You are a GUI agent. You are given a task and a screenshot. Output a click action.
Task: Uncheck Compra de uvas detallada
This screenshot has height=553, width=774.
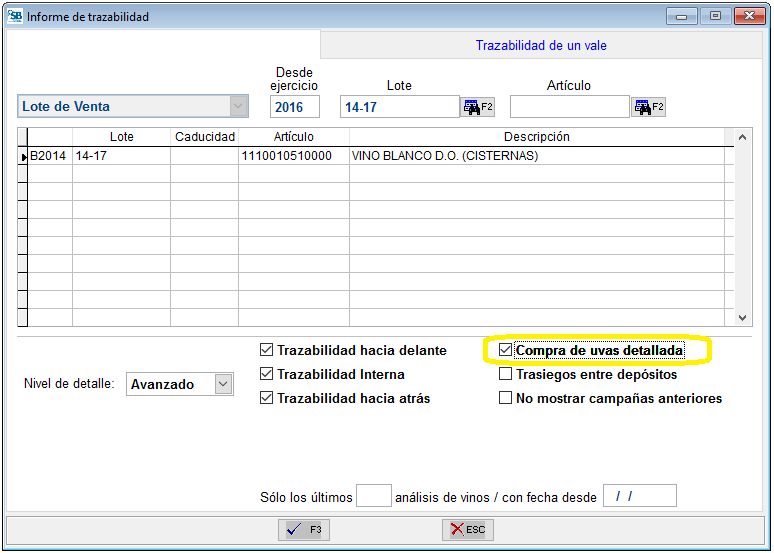coord(506,351)
